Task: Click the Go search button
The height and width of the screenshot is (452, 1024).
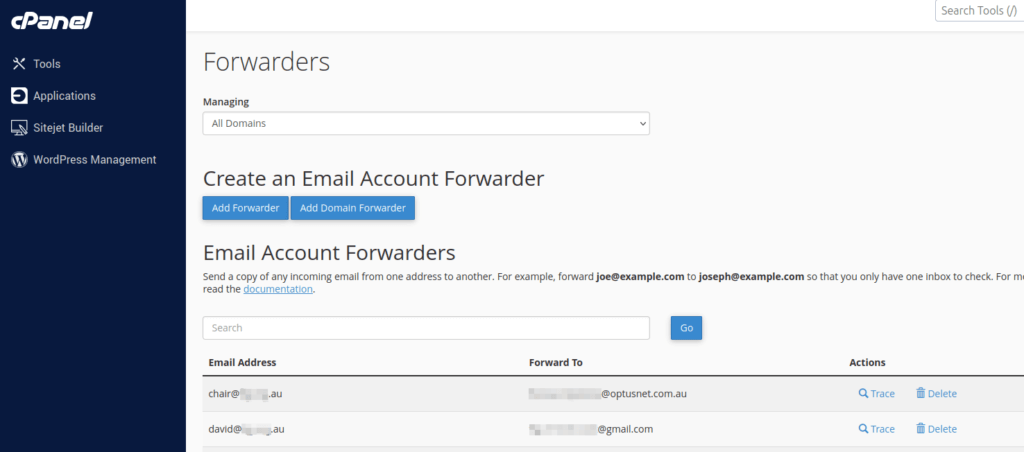Action: pos(686,328)
